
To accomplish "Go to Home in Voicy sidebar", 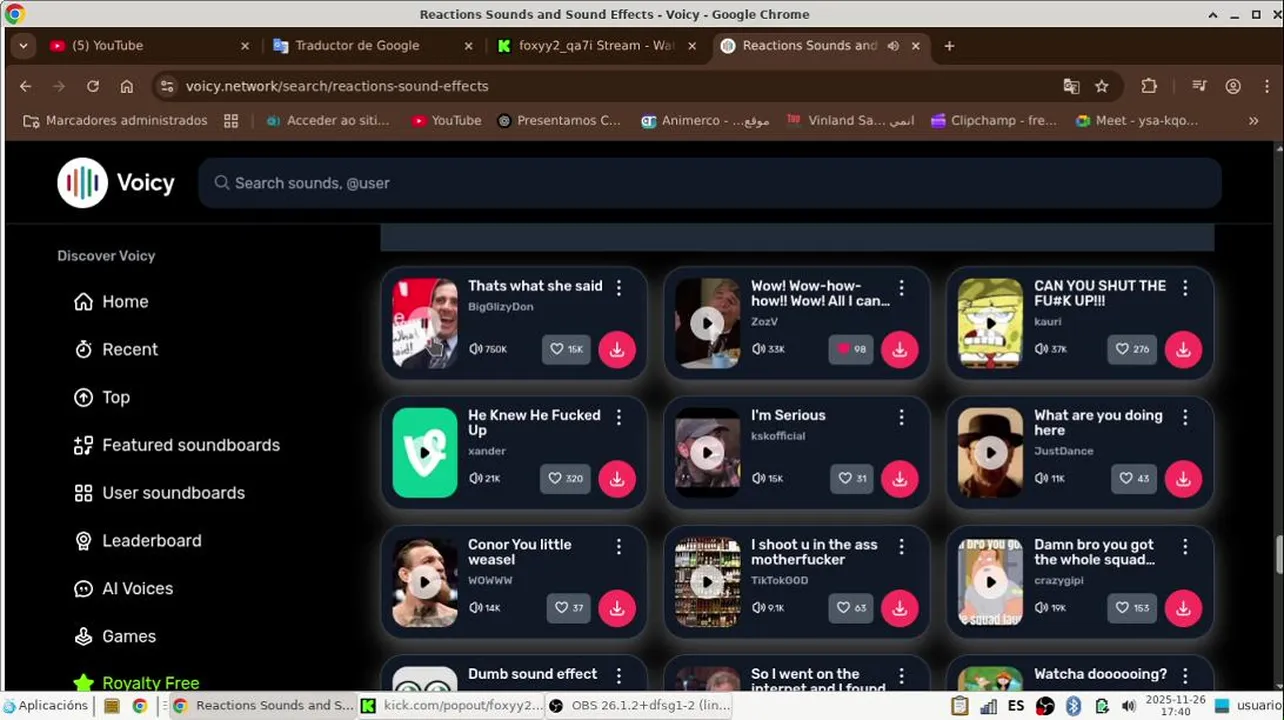I will pyautogui.click(x=111, y=302).
